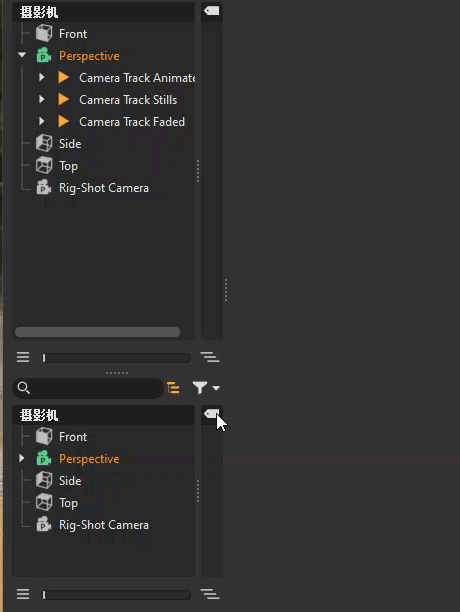Select the Perspective label in lower list
The width and height of the screenshot is (460, 612).
(89, 459)
